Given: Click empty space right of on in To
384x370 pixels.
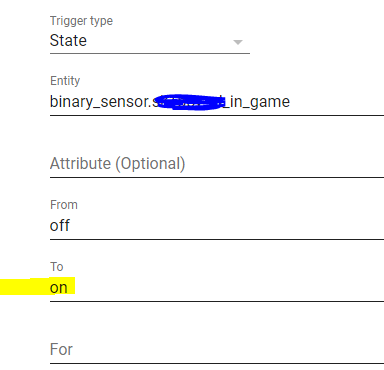Looking at the screenshot, I should click(229, 288).
